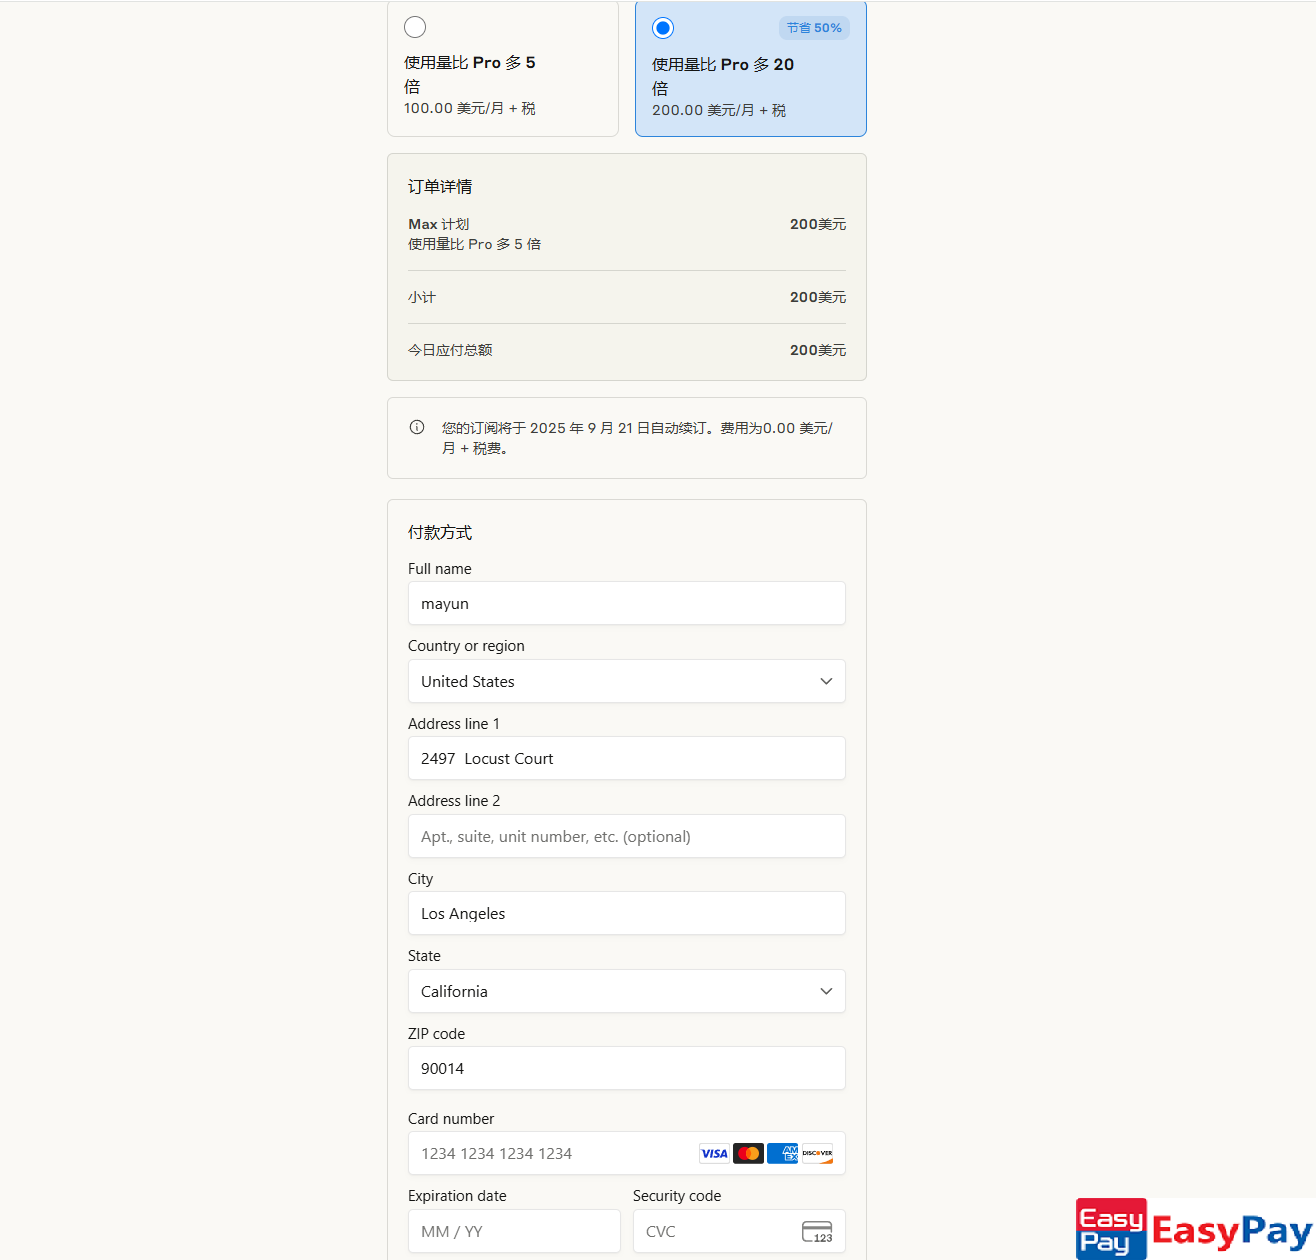Click the Address line 1 field
The width and height of the screenshot is (1316, 1260).
point(626,758)
